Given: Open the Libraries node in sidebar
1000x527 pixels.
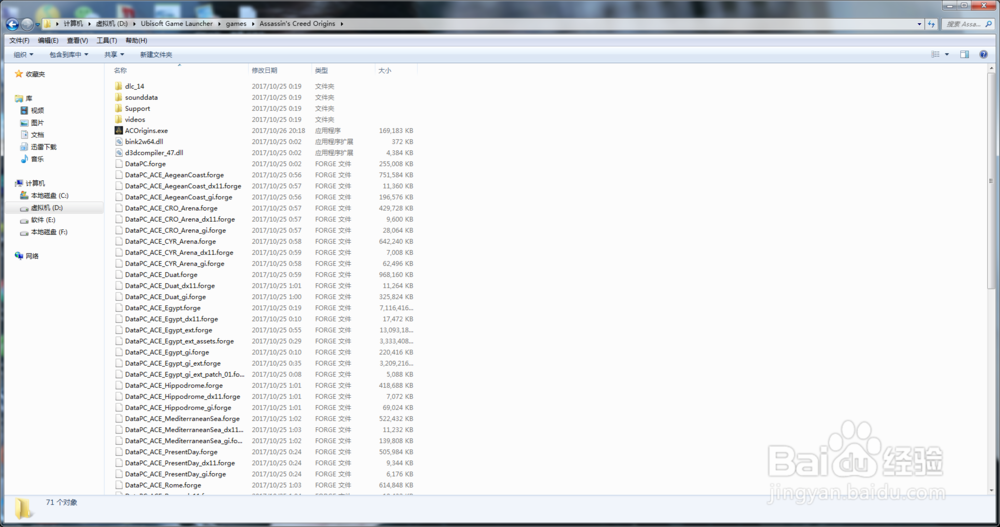Looking at the screenshot, I should [24, 98].
